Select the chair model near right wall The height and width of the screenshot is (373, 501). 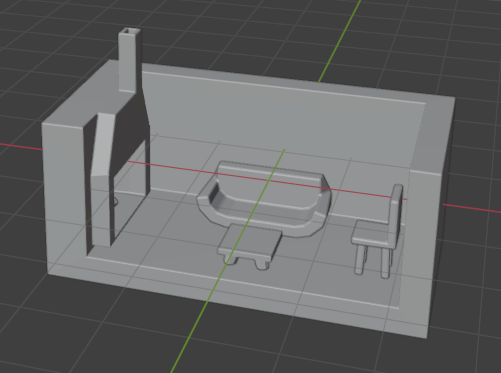(378, 232)
